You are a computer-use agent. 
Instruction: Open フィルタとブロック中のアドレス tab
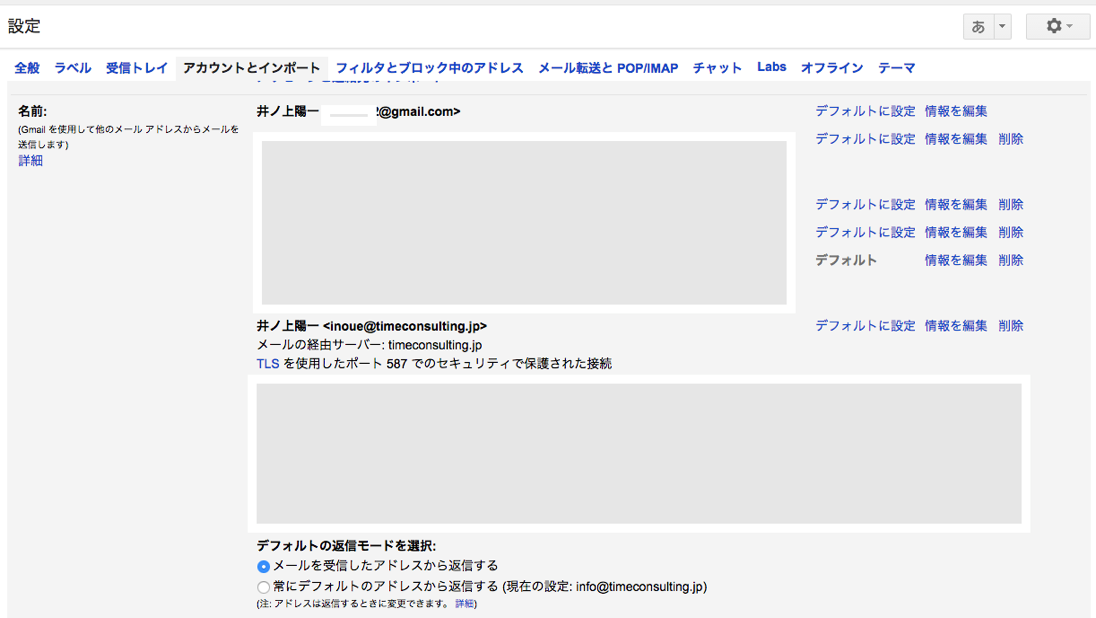tap(429, 68)
